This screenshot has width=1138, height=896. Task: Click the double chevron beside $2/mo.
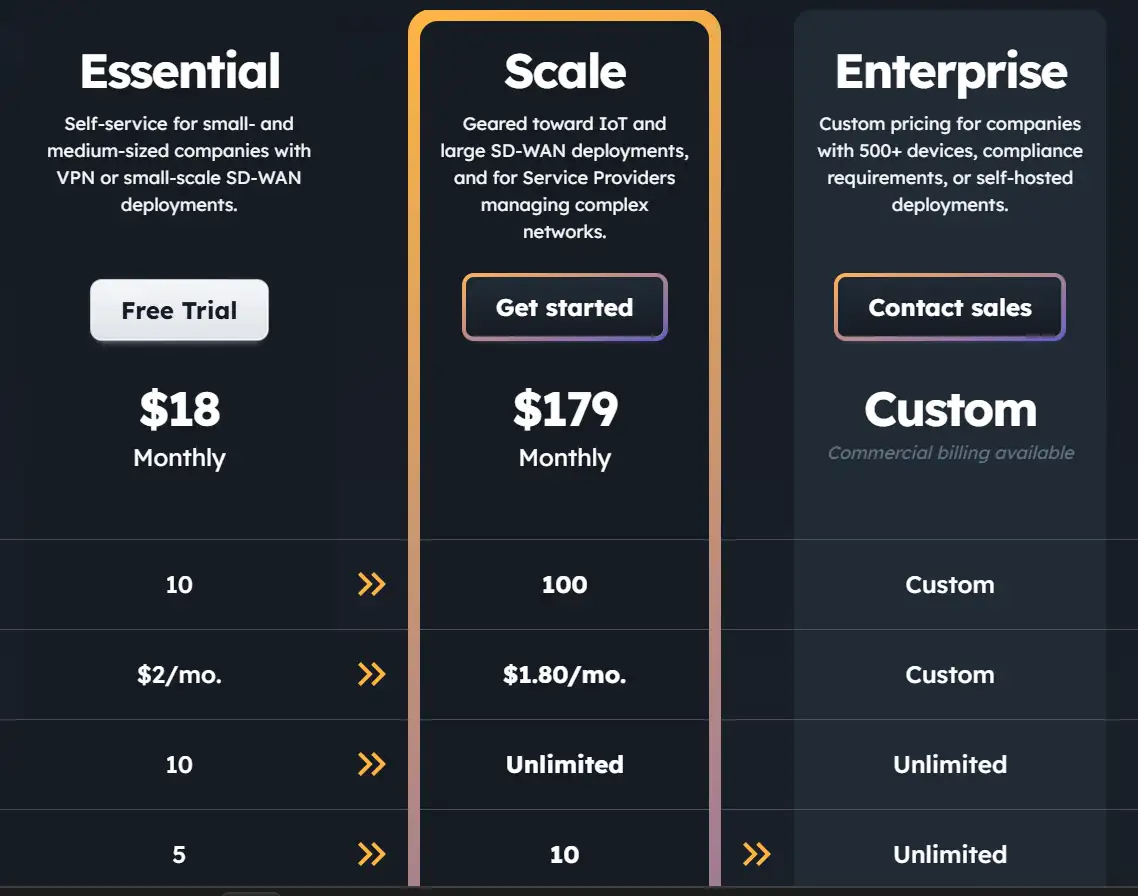tap(371, 674)
